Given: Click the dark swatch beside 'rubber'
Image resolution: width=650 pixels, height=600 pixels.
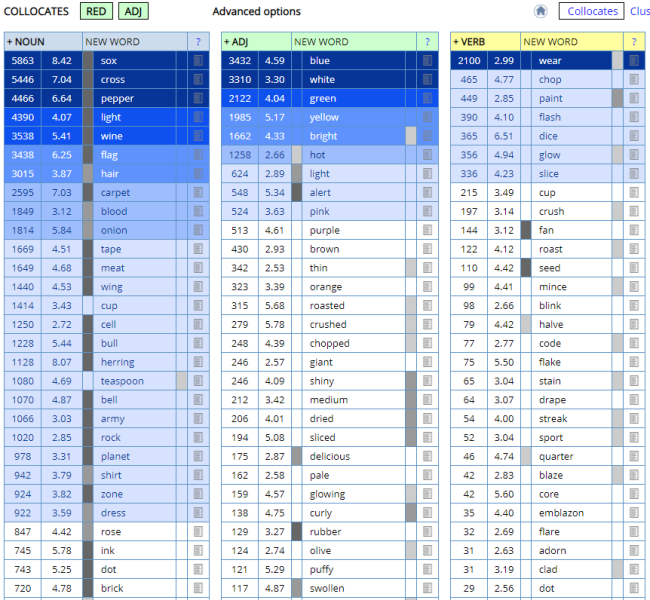Looking at the screenshot, I should click(297, 532).
